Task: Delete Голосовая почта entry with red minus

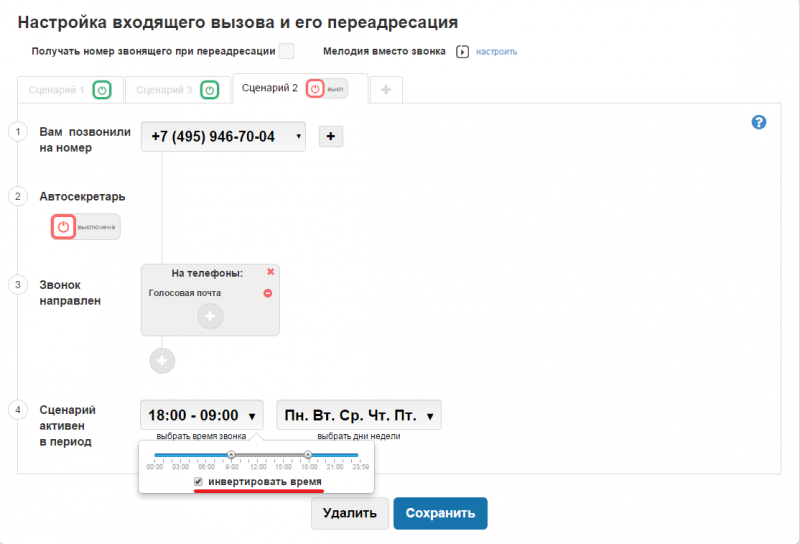Action: (x=268, y=293)
